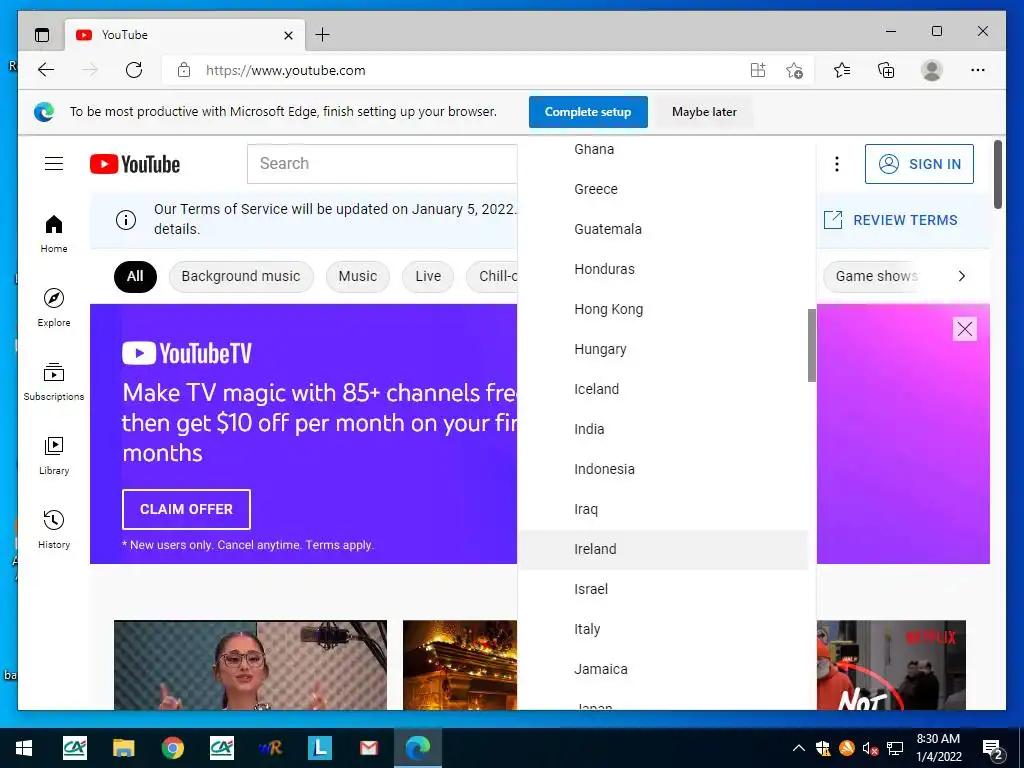Choose Italy from location list

663,629
